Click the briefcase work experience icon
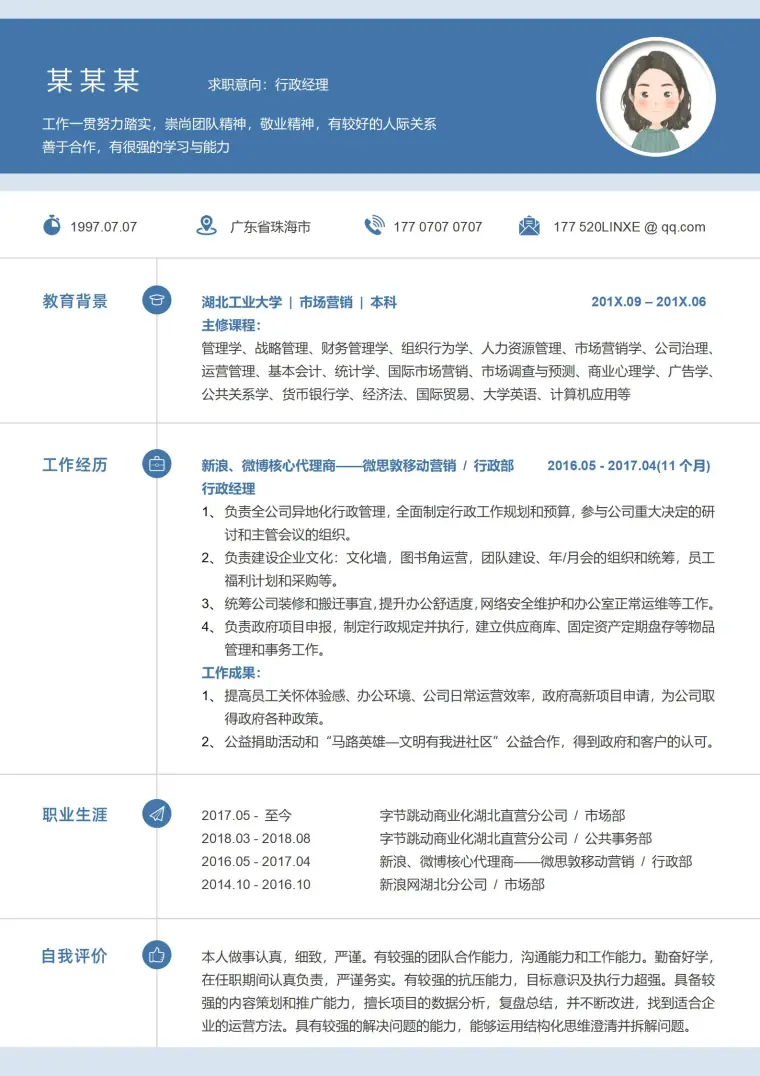760x1076 pixels. click(x=156, y=464)
